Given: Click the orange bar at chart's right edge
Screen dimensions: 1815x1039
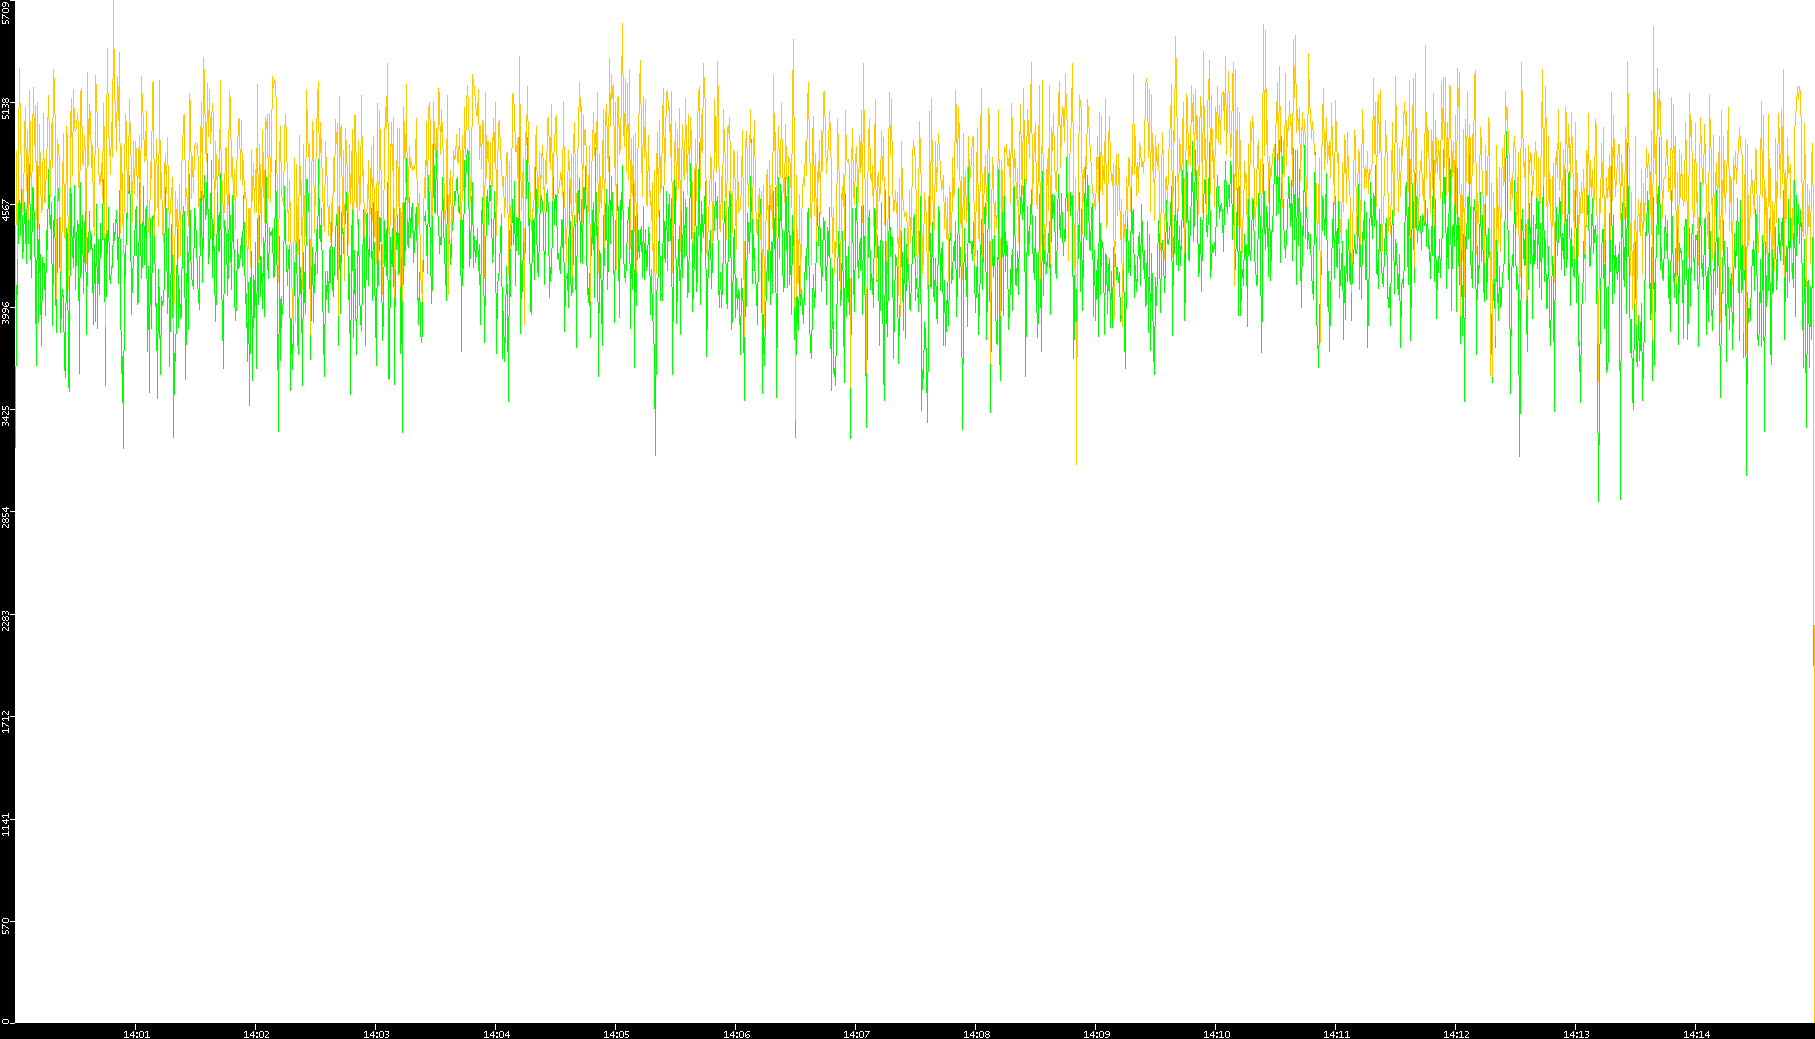Looking at the screenshot, I should click(x=1813, y=645).
